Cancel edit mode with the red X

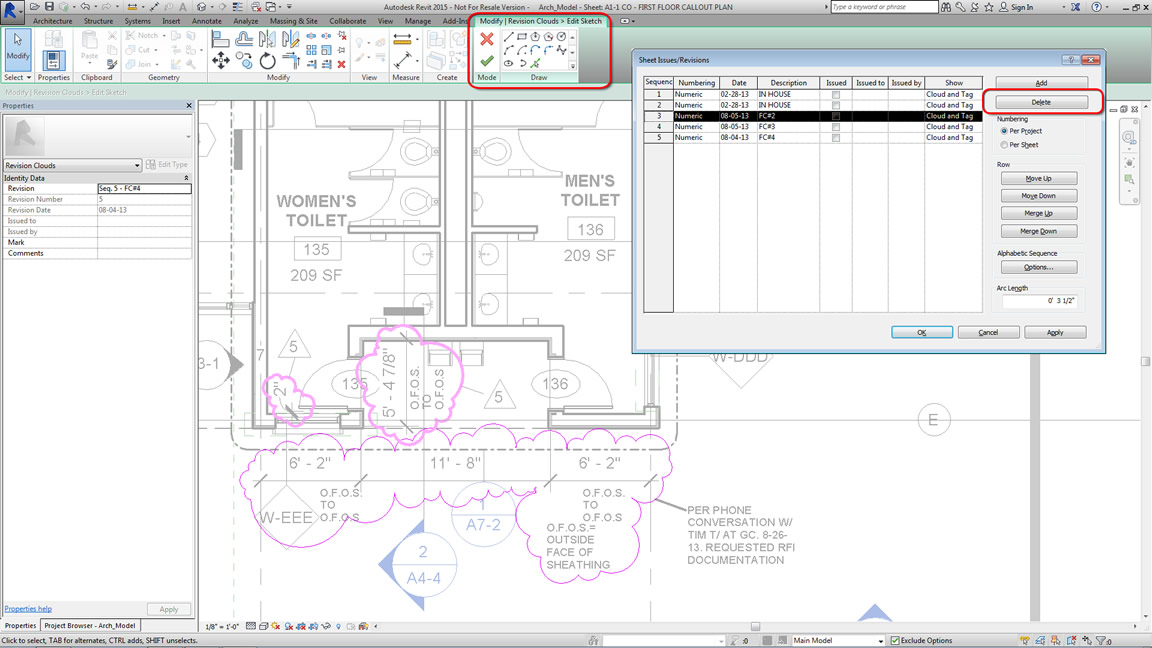486,38
